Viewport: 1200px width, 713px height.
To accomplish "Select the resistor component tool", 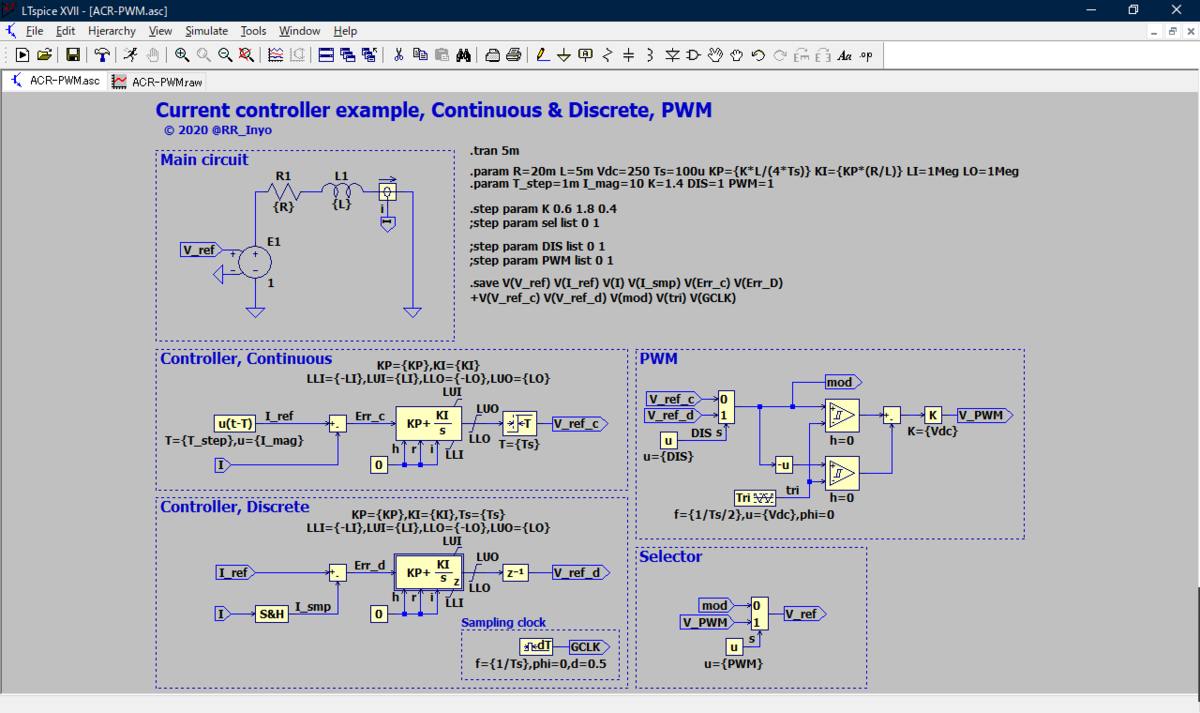I will point(607,55).
